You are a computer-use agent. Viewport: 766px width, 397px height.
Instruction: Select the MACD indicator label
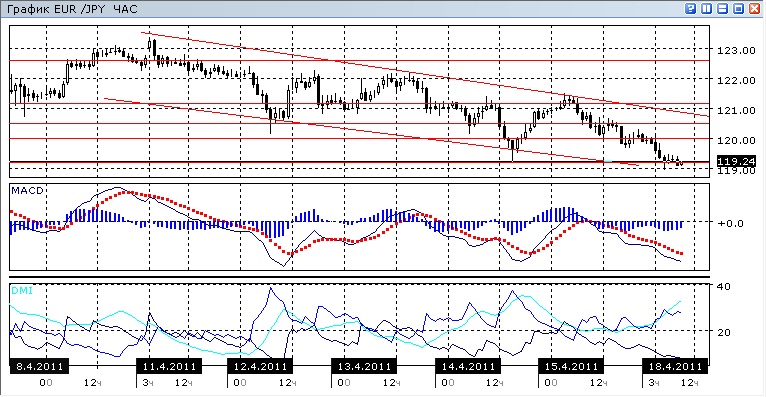[27, 190]
